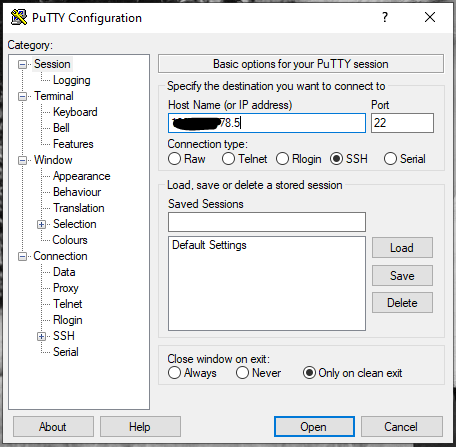Open the Behaviour settings category
Viewport: 456px width, 447px height.
pyautogui.click(x=77, y=192)
